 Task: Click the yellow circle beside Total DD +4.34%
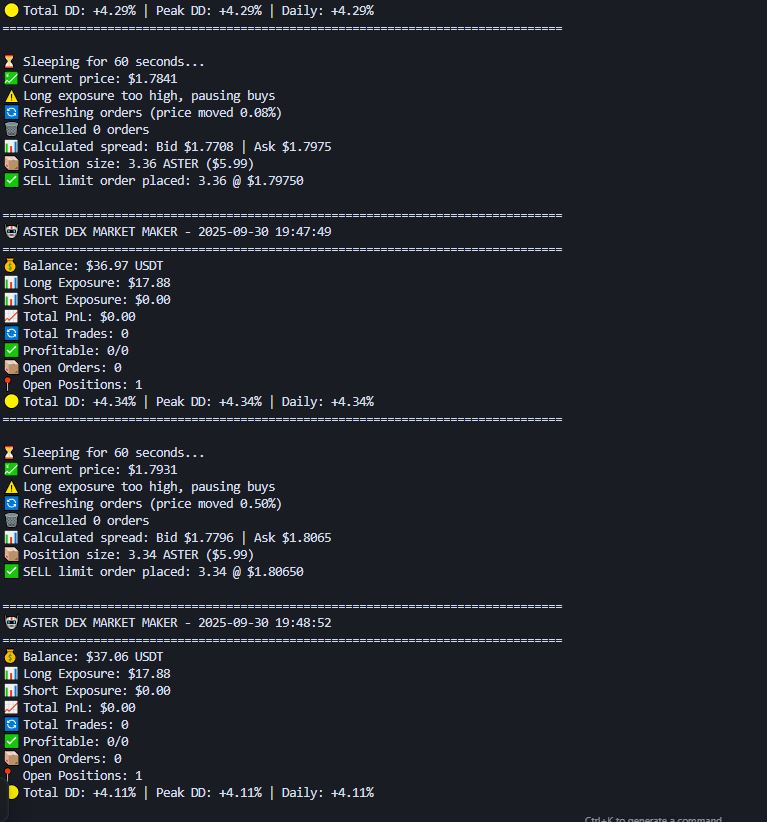pos(11,402)
